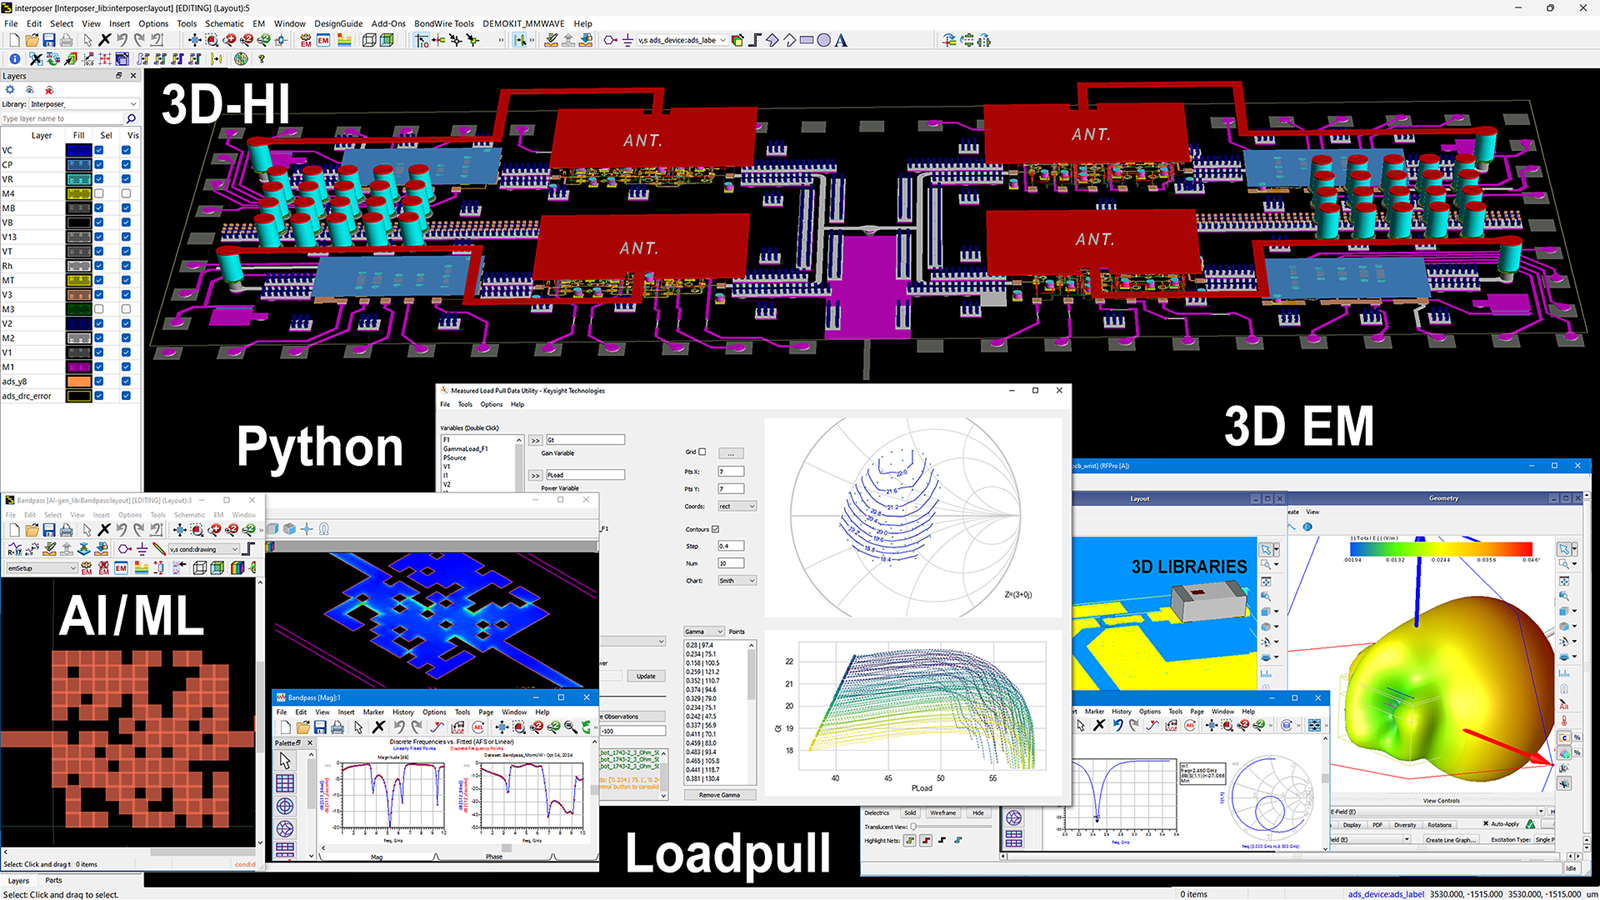Image resolution: width=1600 pixels, height=900 pixels.
Task: Click the magnifier icon to search layer names
Action: click(x=131, y=118)
